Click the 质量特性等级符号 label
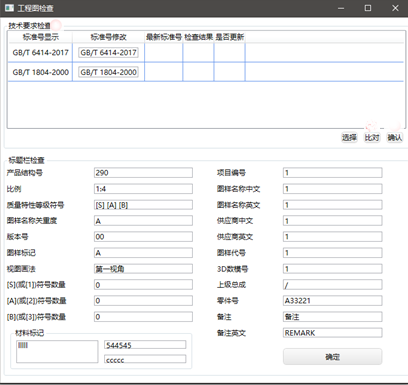Screen dimensions: 408x385 tap(35, 205)
